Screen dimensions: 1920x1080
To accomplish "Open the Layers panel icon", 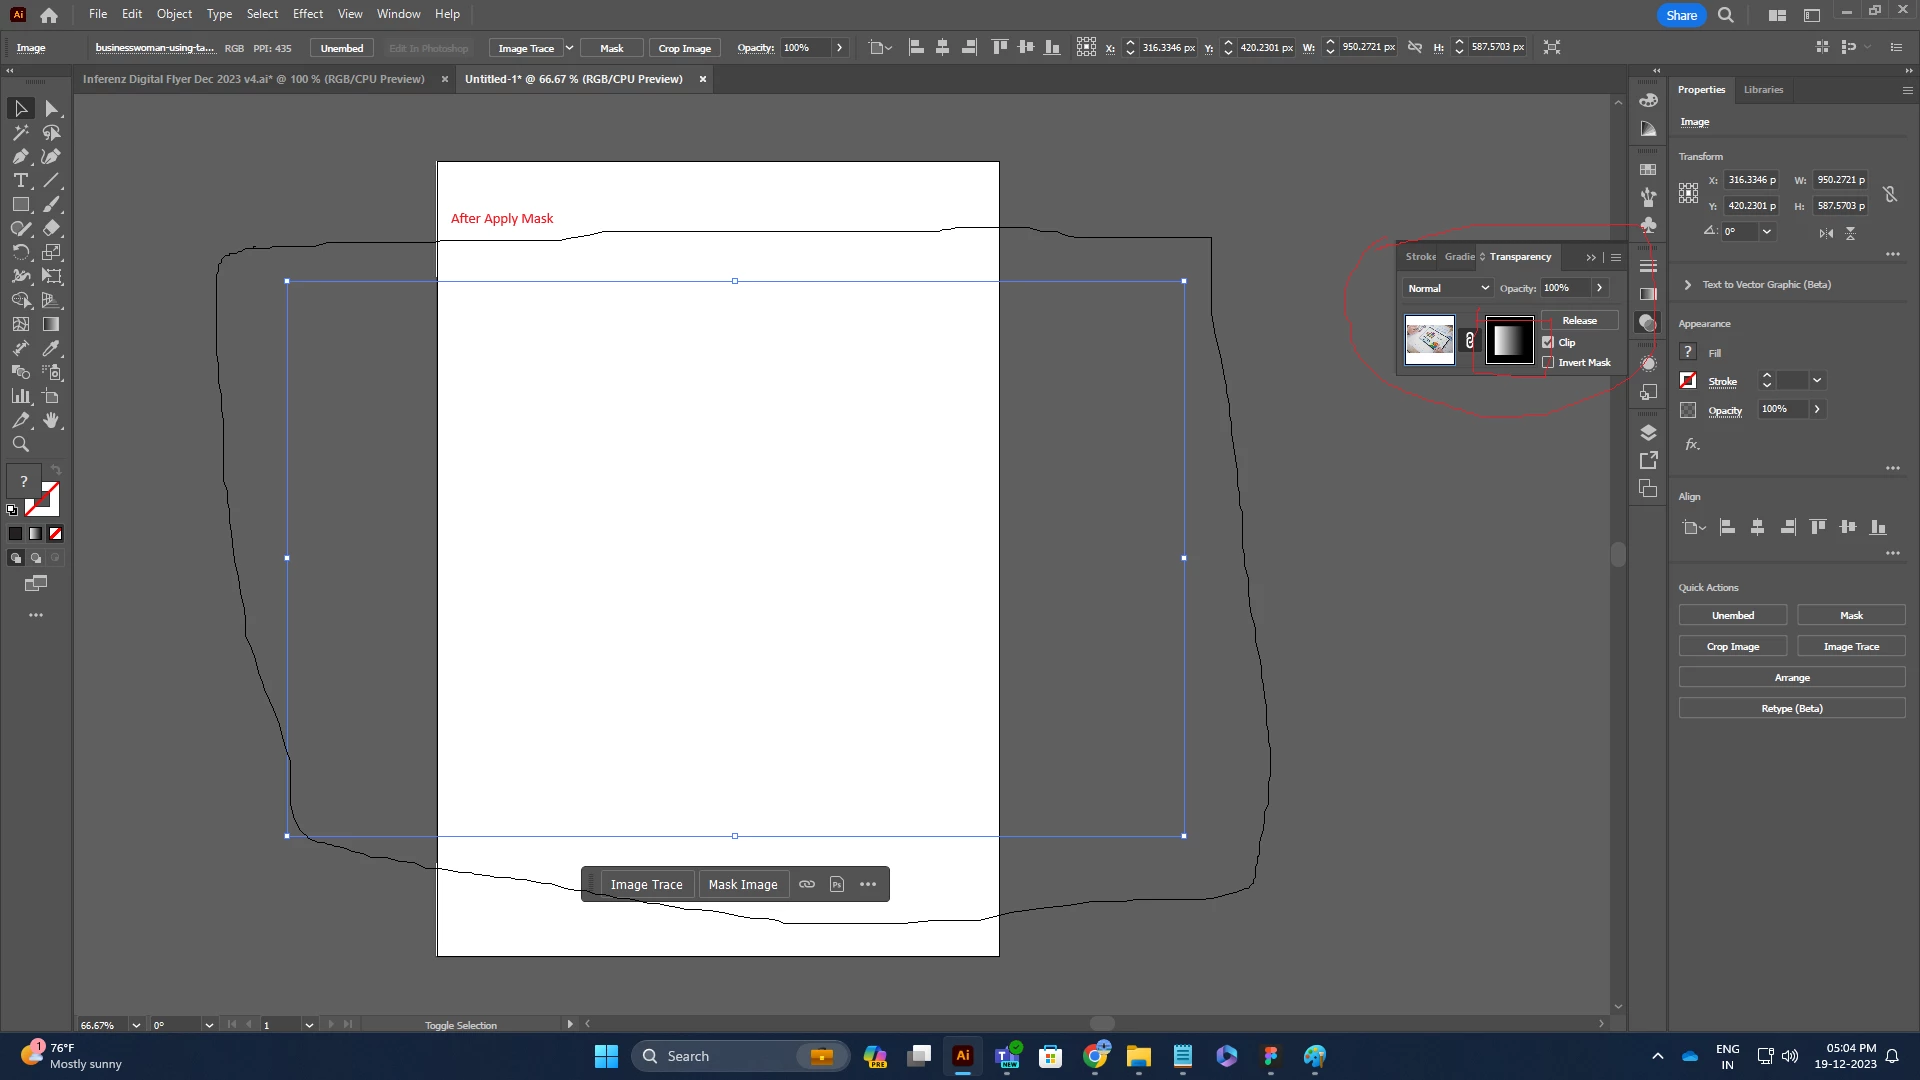I will (1648, 432).
